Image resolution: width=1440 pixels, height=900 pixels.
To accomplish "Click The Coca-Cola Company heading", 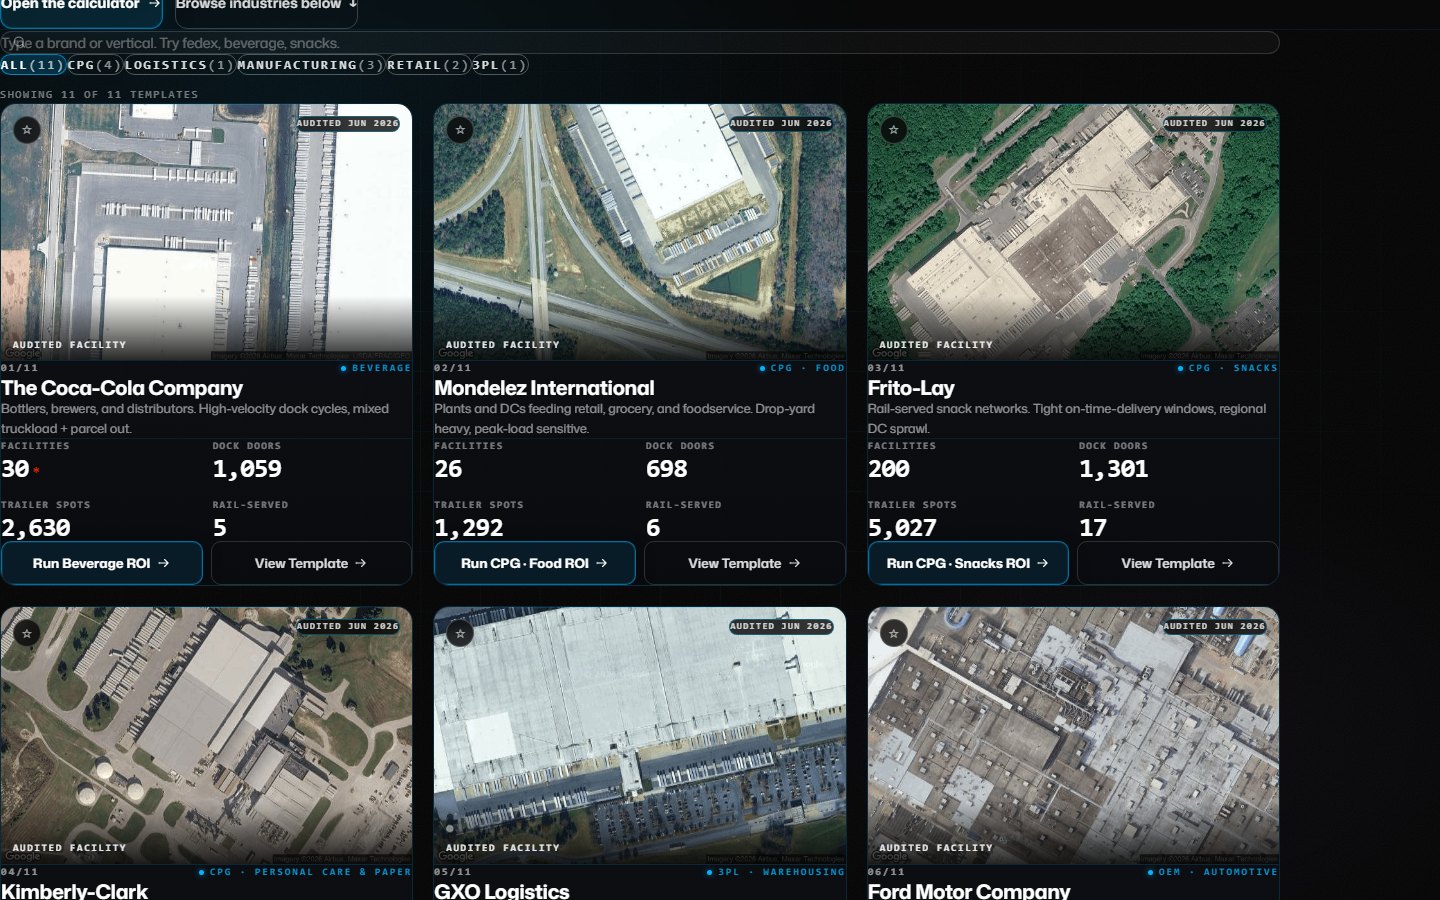I will click(122, 388).
